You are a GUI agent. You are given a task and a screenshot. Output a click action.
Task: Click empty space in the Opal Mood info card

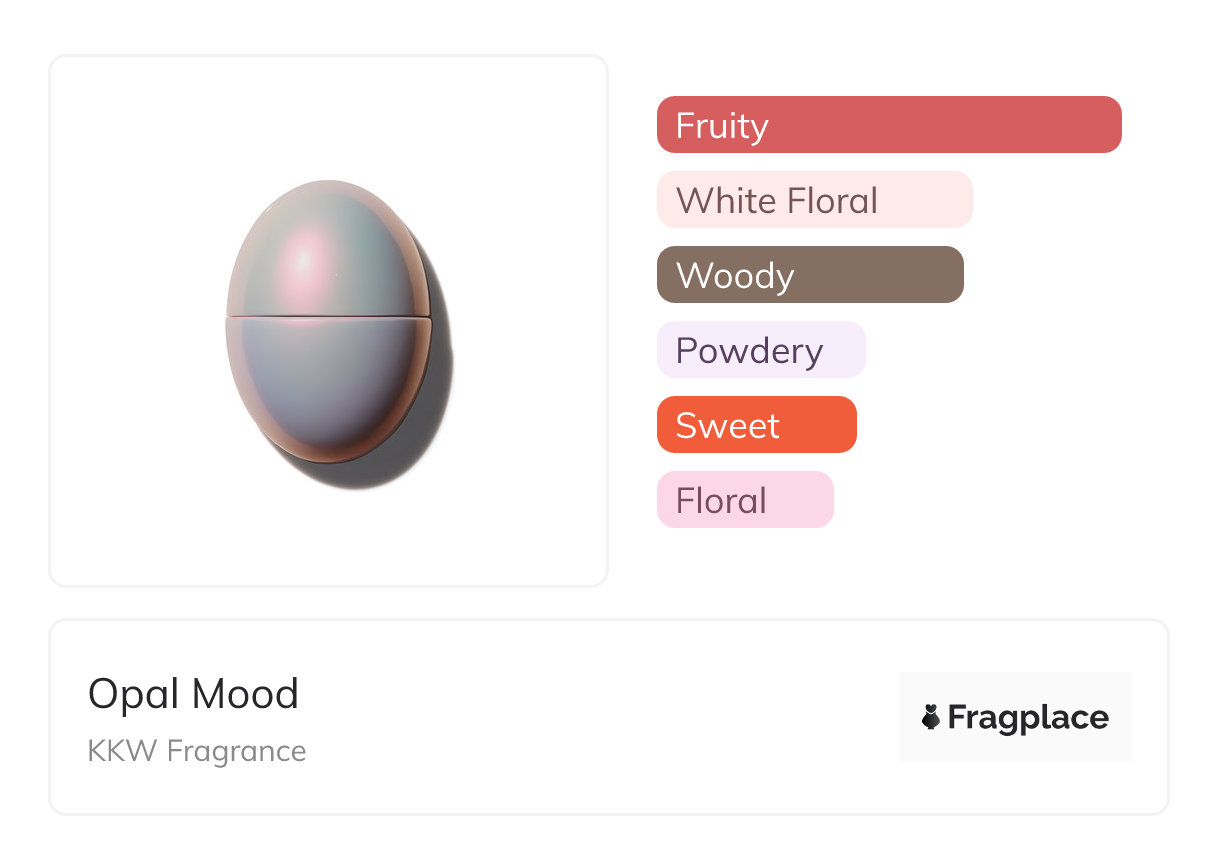tap(600, 718)
